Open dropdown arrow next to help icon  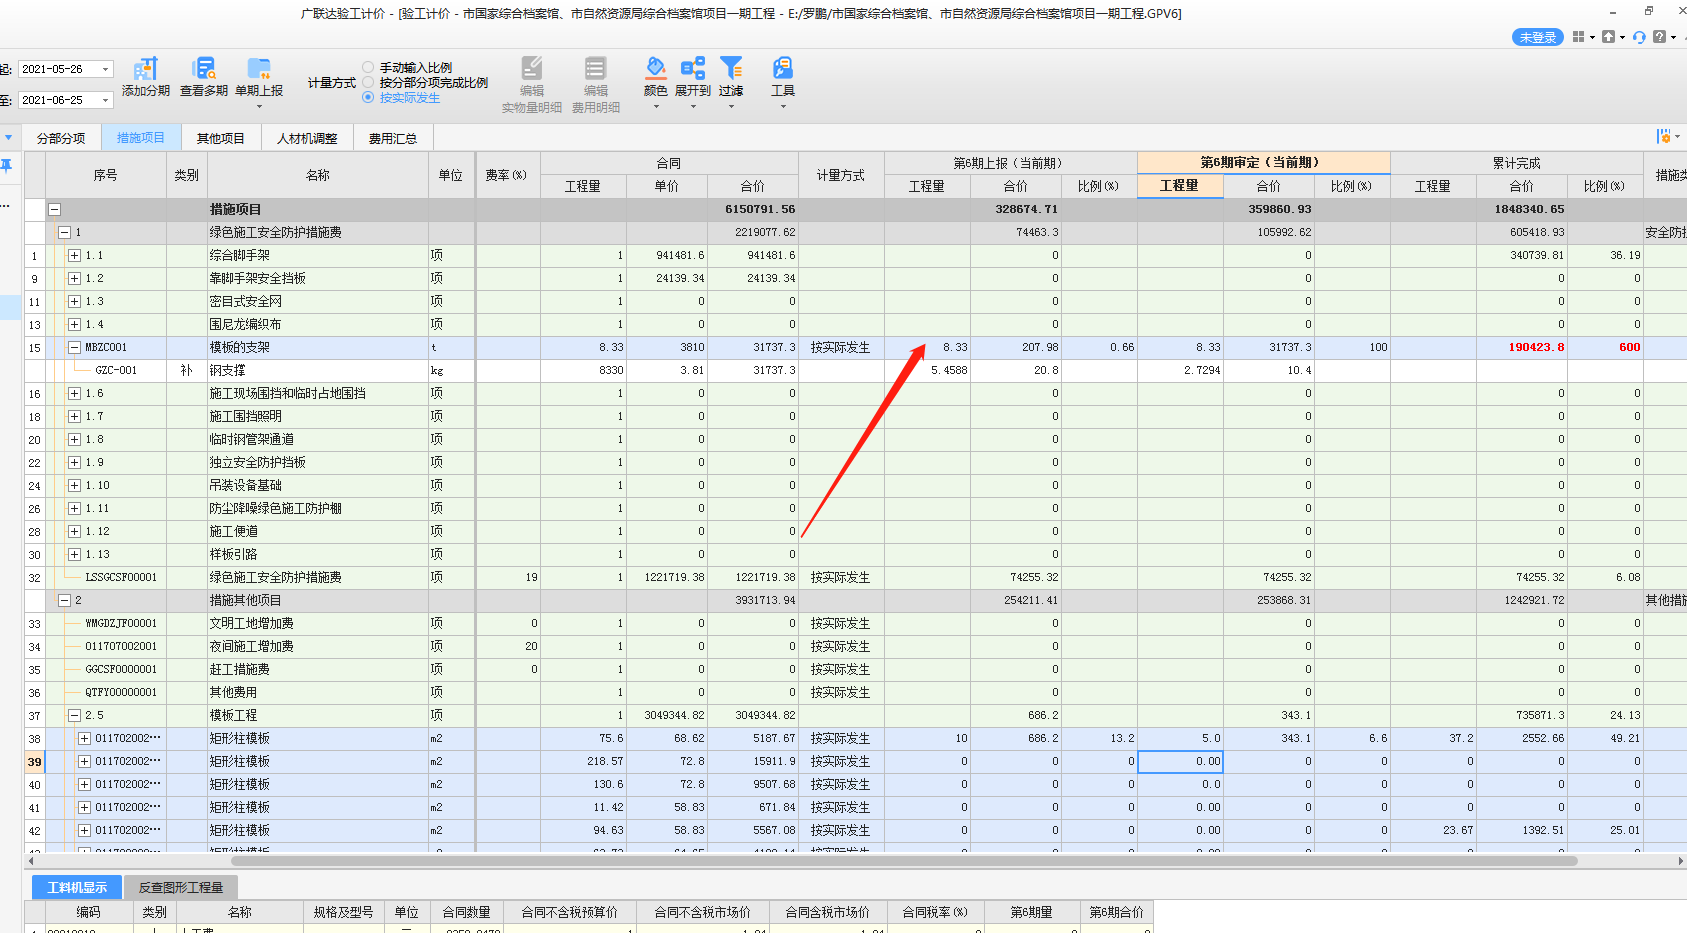tap(1673, 37)
